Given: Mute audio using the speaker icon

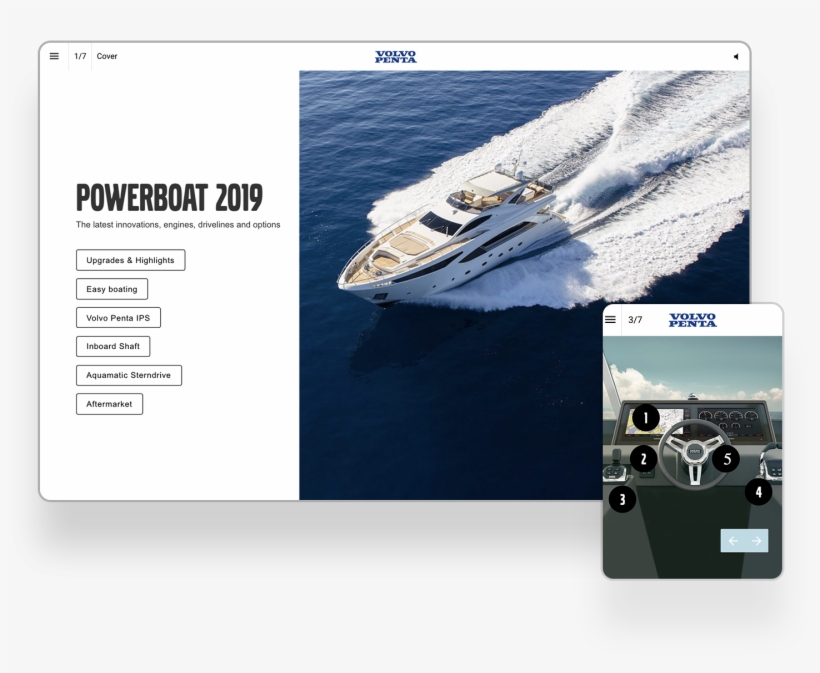Looking at the screenshot, I should (x=737, y=56).
